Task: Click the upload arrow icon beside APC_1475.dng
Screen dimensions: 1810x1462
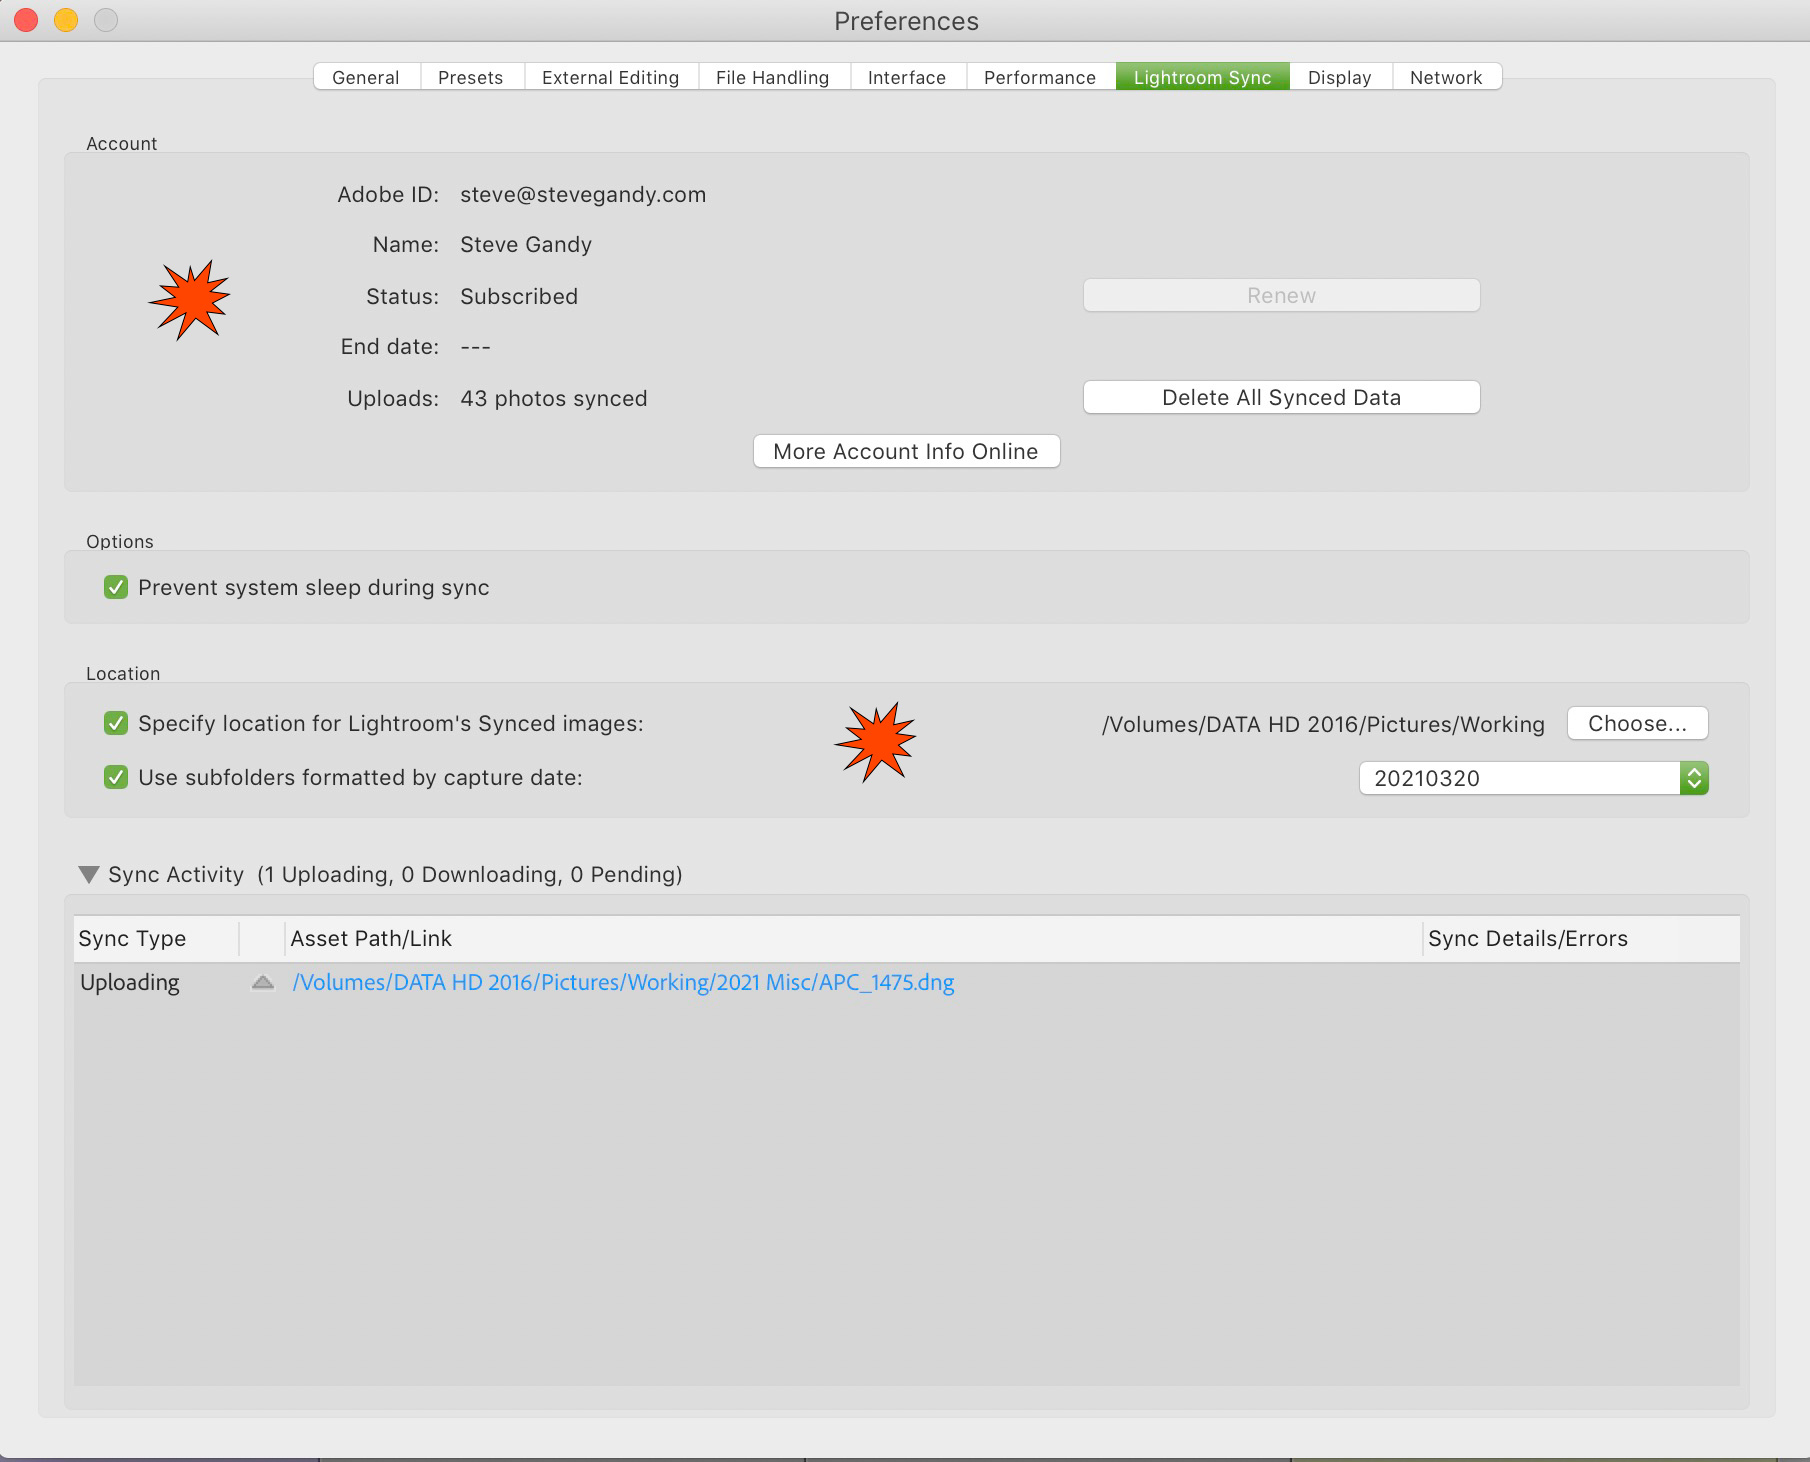Action: (x=263, y=982)
